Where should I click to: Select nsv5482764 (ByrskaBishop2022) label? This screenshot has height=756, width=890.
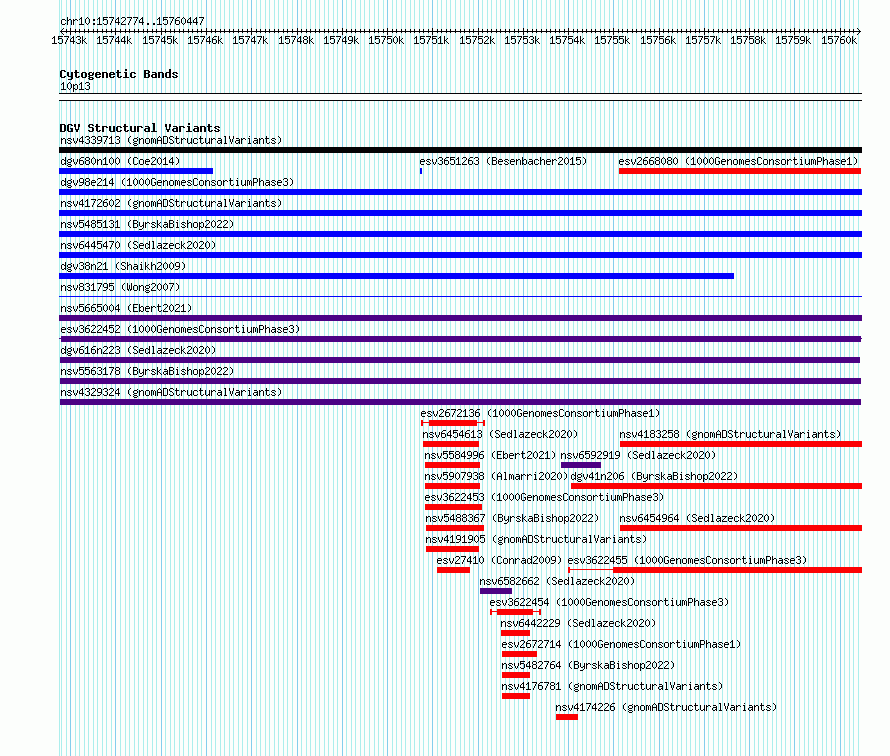588,665
